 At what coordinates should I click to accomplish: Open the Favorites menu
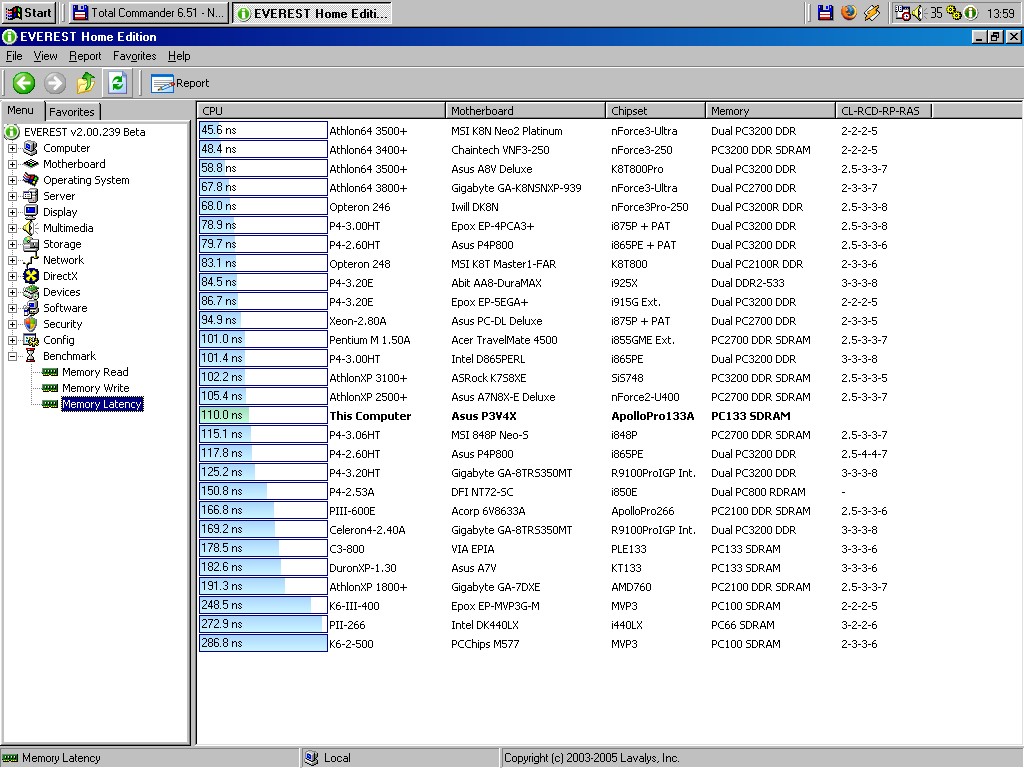point(135,56)
